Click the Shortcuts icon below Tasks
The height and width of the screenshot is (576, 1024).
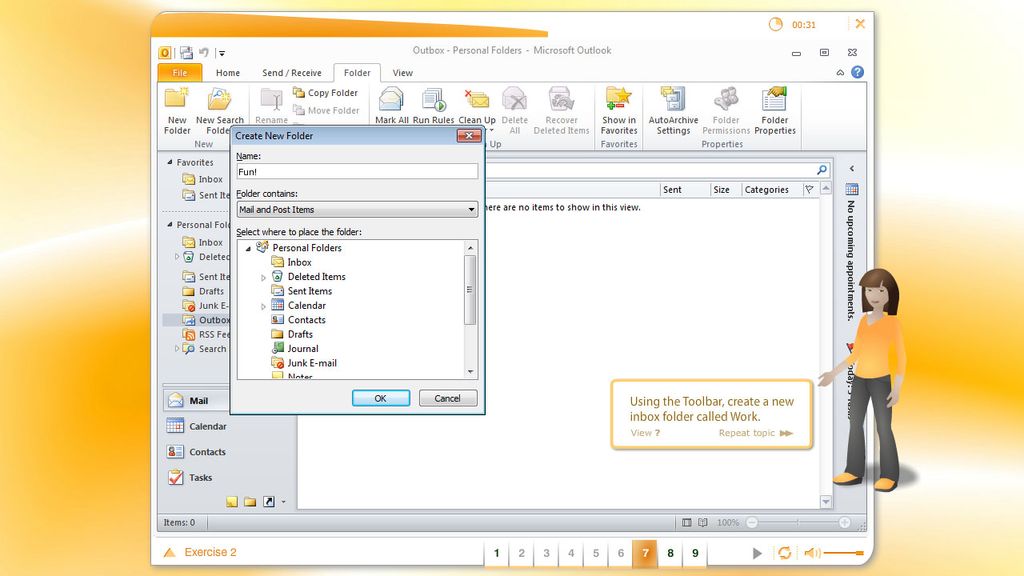[x=268, y=502]
